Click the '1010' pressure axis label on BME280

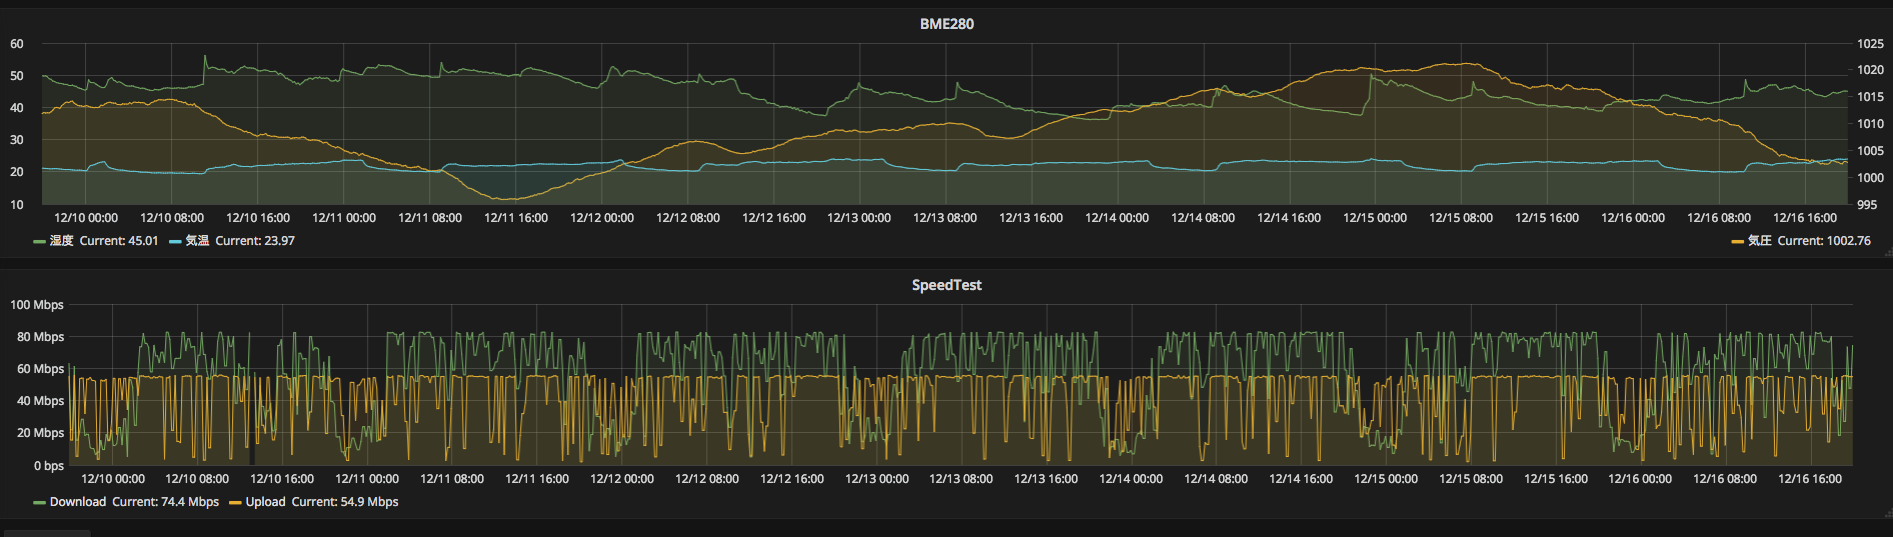(1870, 124)
